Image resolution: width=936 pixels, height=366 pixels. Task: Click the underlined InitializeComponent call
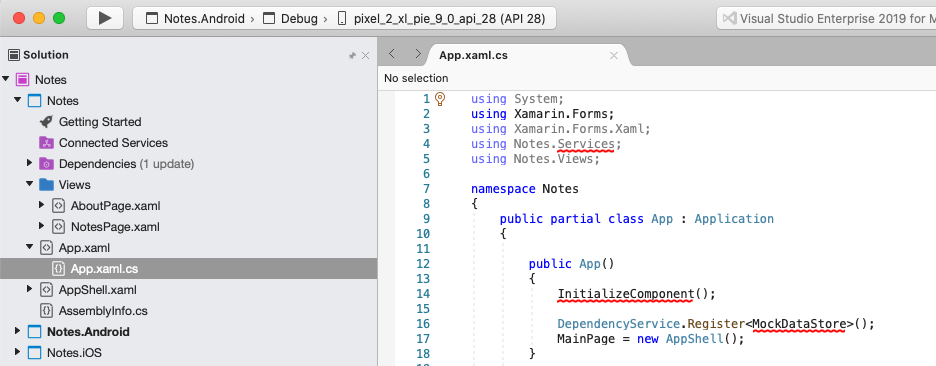tap(625, 294)
